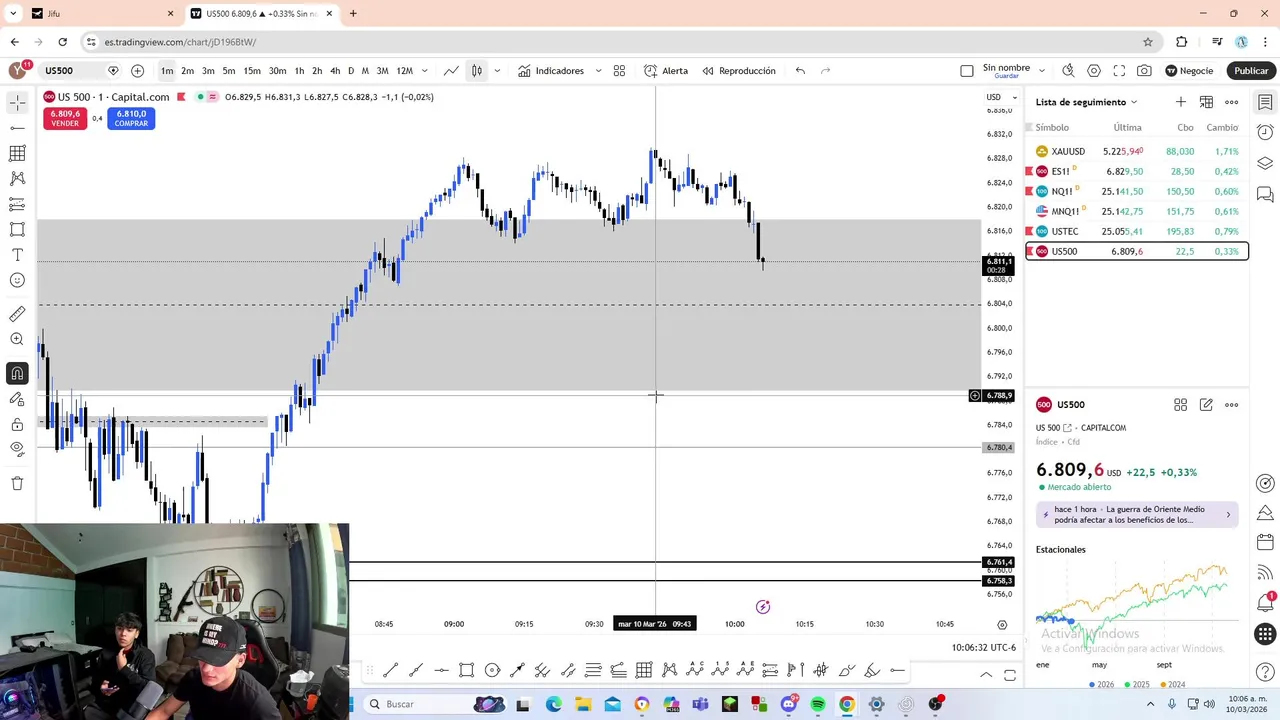Viewport: 1280px width, 720px height.
Task: Open the patterns drawing tool group
Action: click(17, 178)
